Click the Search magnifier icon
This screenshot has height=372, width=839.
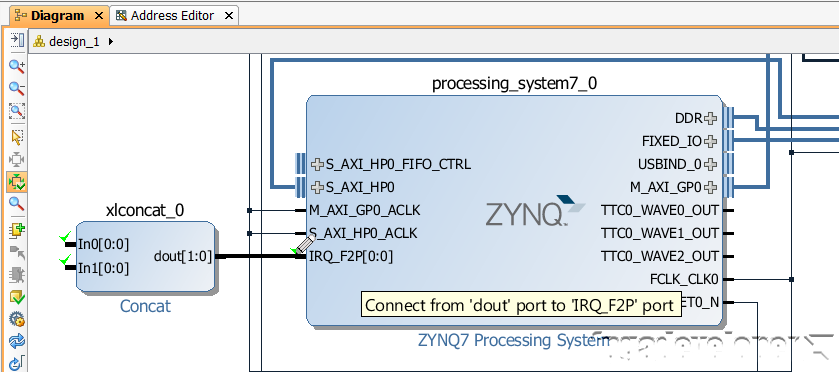point(17,204)
